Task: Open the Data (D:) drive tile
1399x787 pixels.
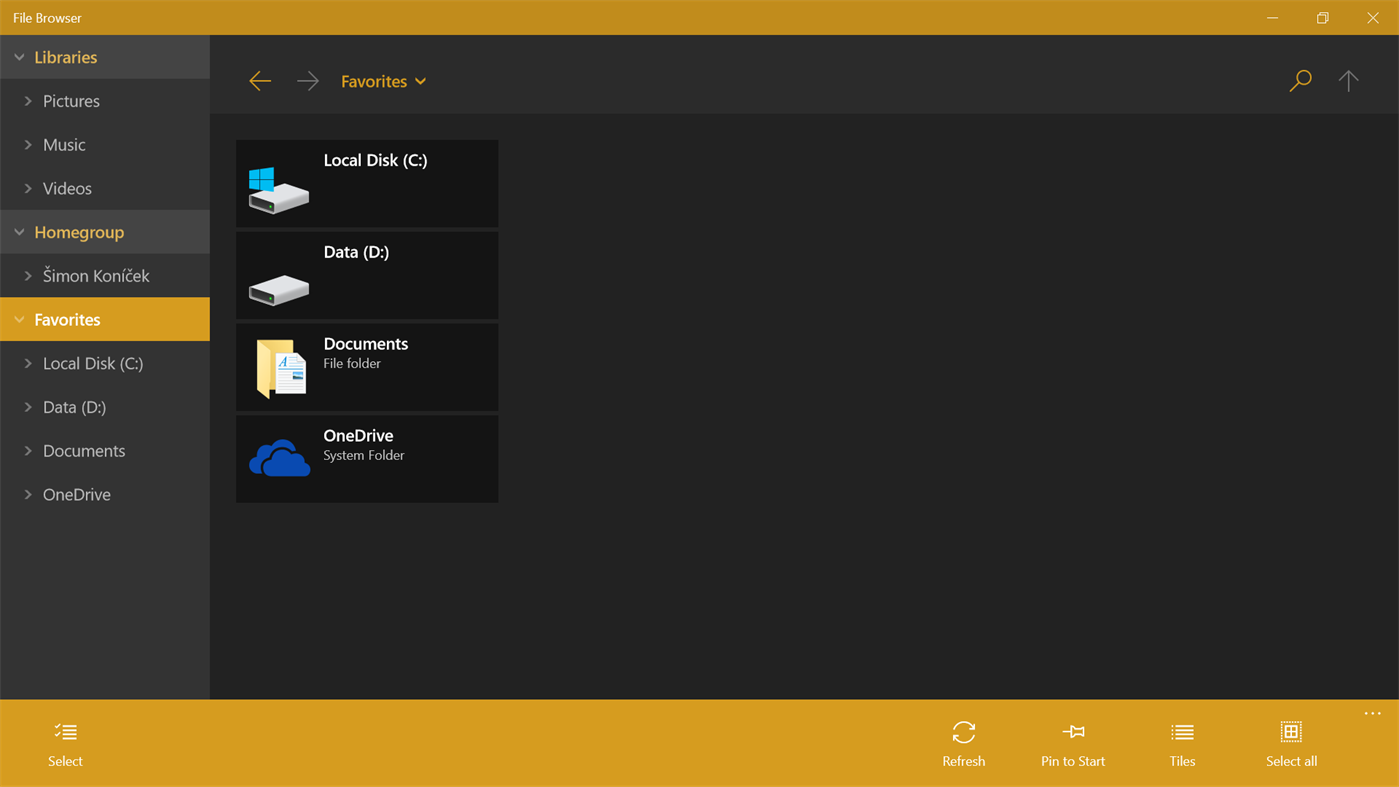Action: (366, 274)
